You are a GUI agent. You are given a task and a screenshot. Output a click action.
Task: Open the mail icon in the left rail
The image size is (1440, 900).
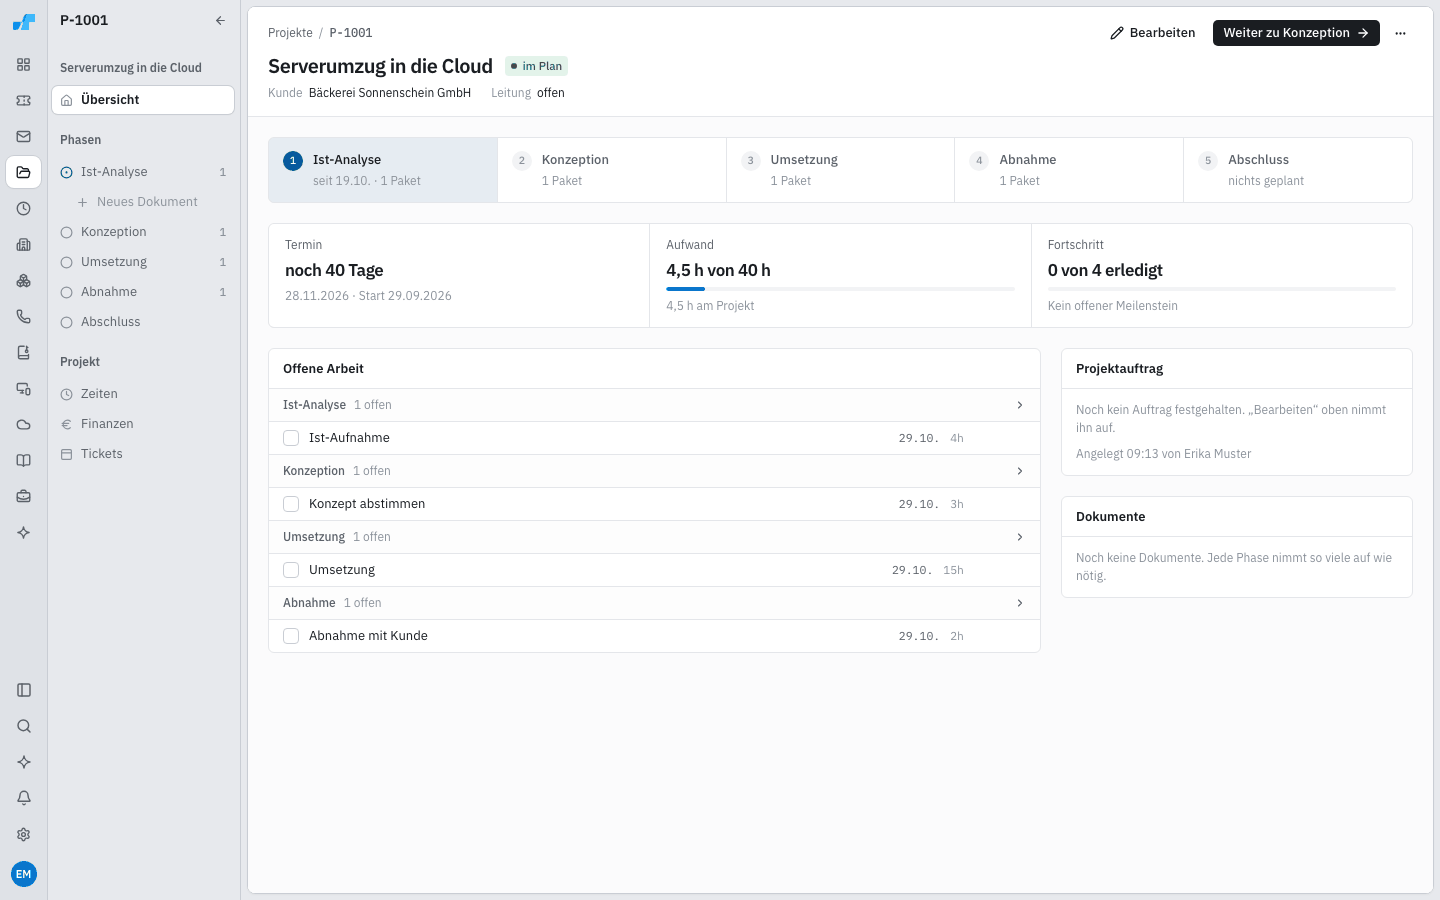24,136
